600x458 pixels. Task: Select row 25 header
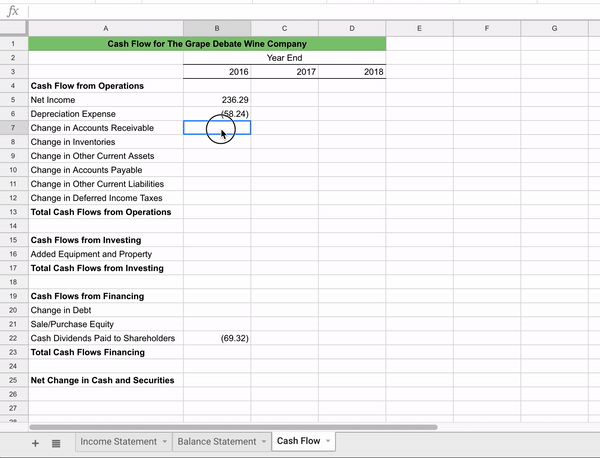pos(14,380)
